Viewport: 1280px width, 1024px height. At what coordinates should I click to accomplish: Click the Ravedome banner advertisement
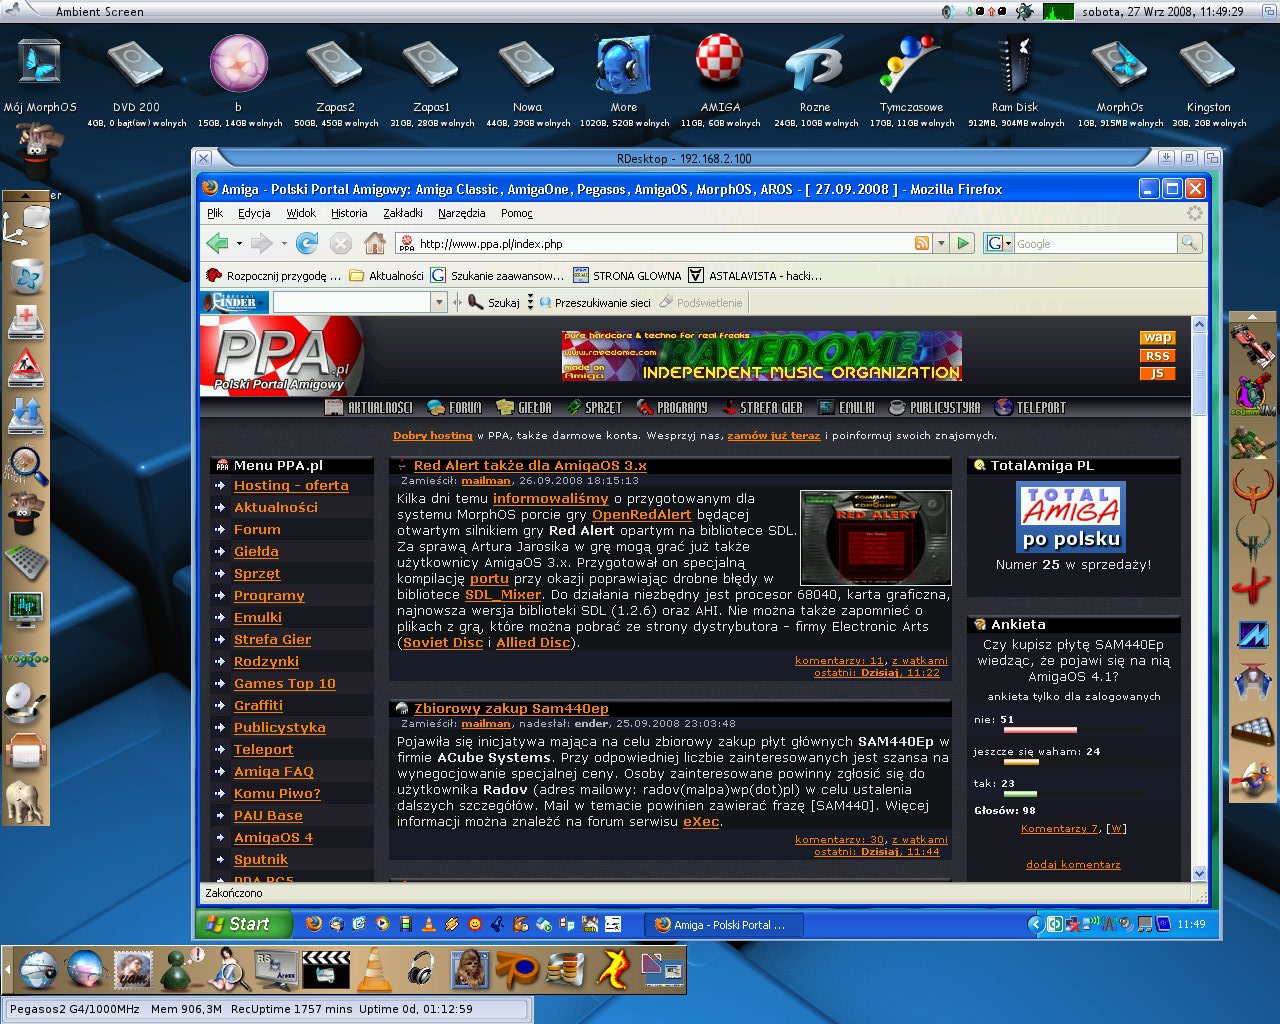tap(761, 356)
